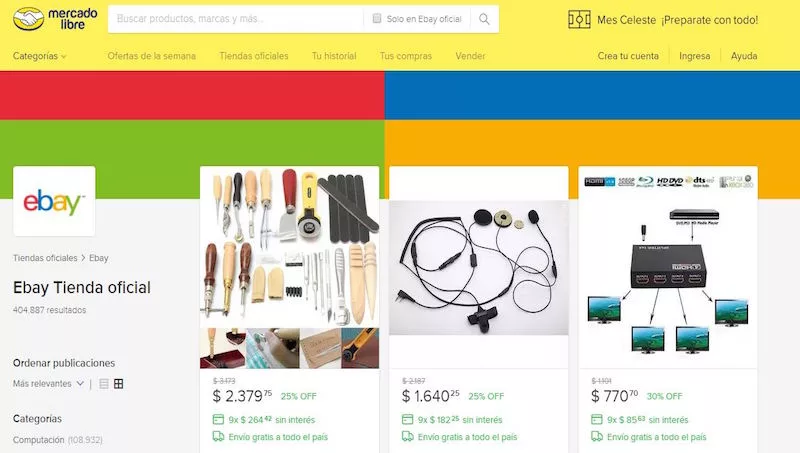Screen dimensions: 800x453
Task: Click the credit card icon under $1.640 item
Action: point(407,419)
